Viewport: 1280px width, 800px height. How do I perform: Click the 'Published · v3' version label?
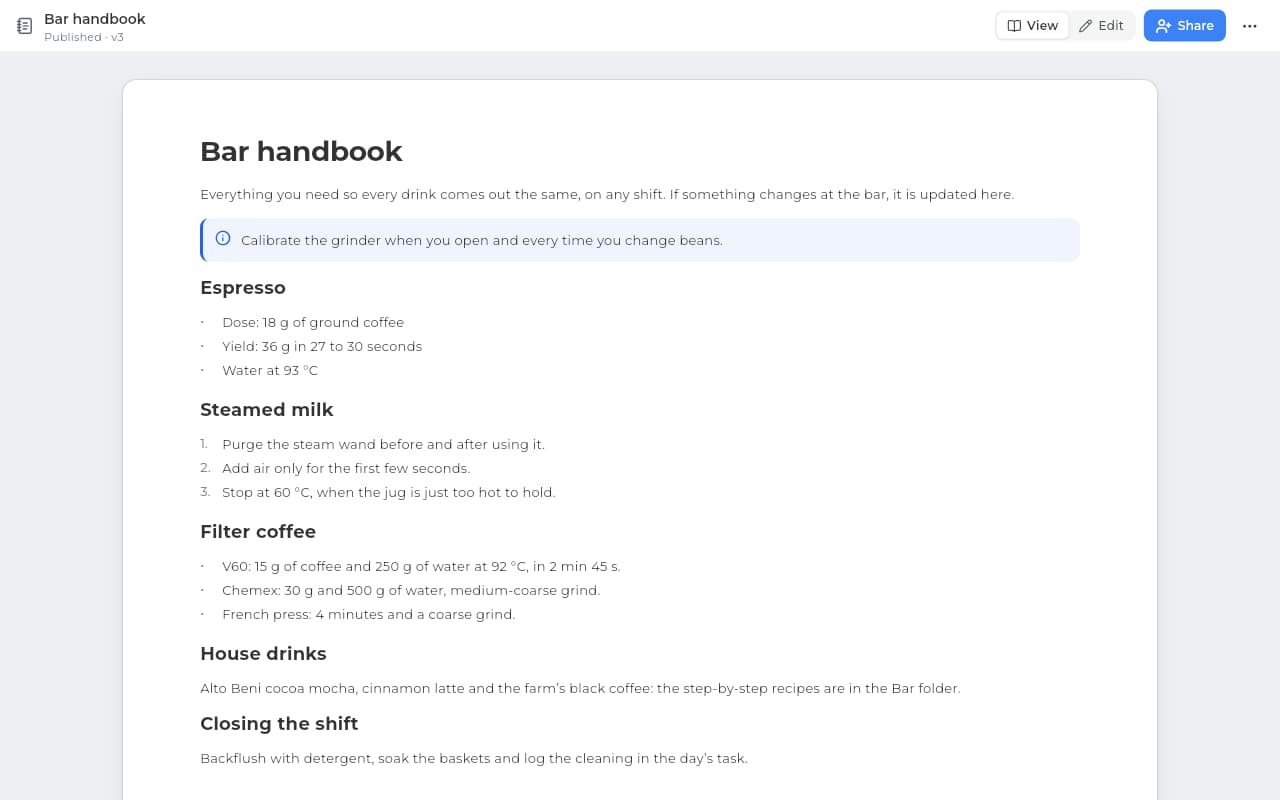[x=84, y=37]
